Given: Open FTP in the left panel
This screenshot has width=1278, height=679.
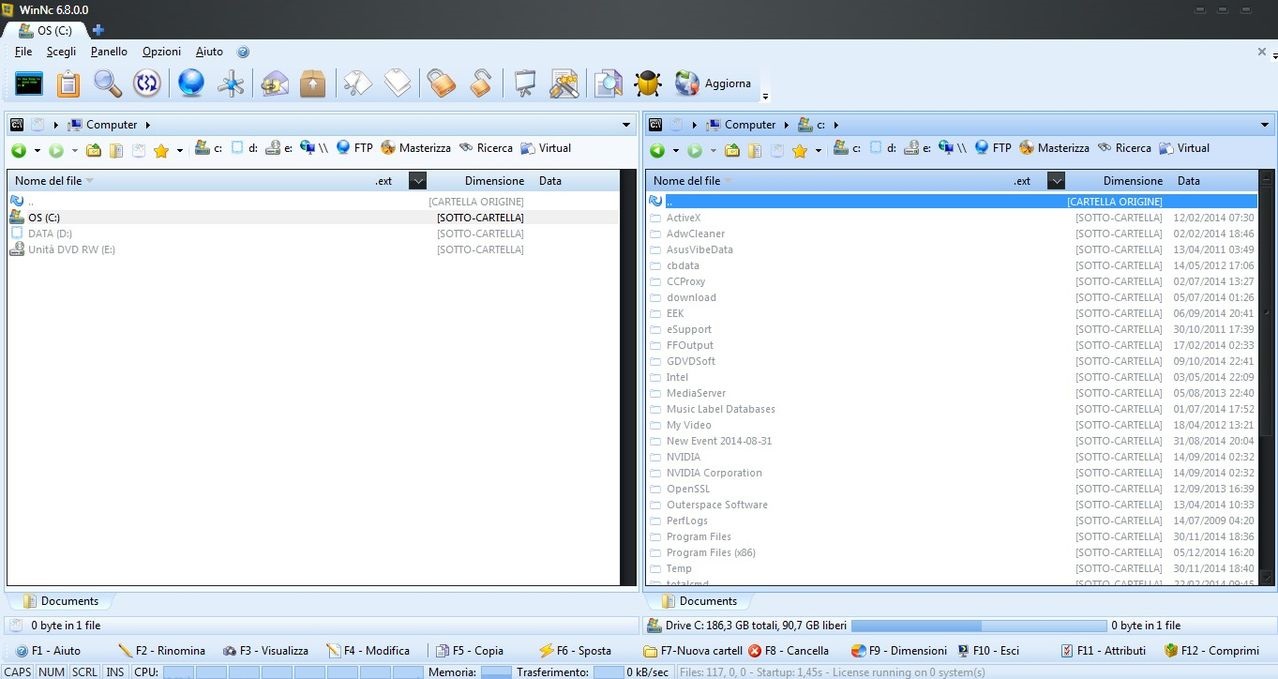Looking at the screenshot, I should coord(354,148).
